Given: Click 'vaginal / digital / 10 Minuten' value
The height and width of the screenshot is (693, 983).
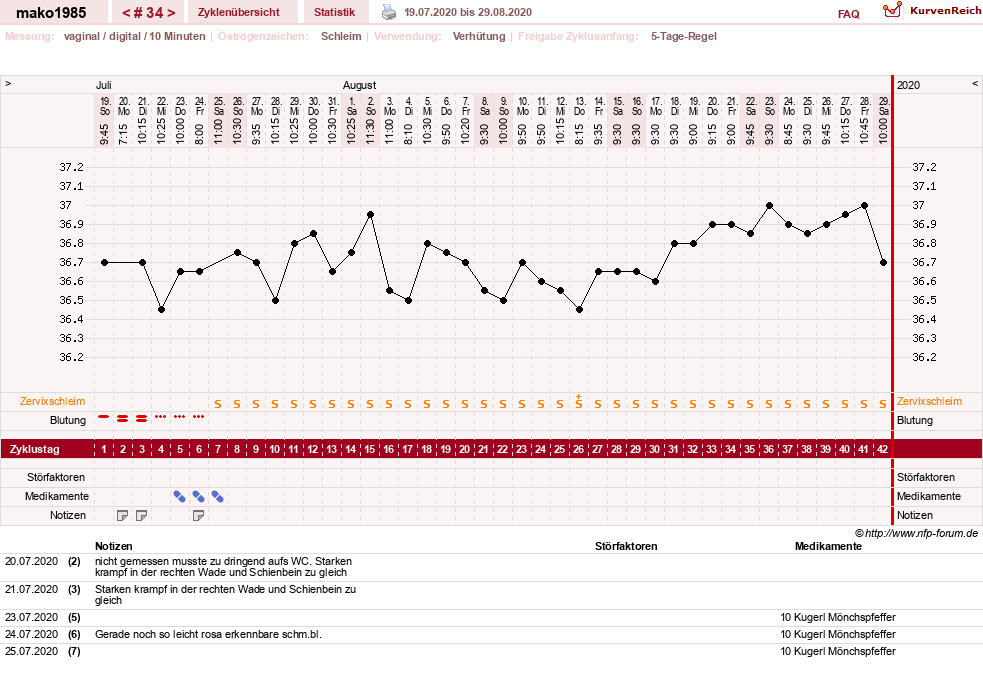Looking at the screenshot, I should pos(135,36).
